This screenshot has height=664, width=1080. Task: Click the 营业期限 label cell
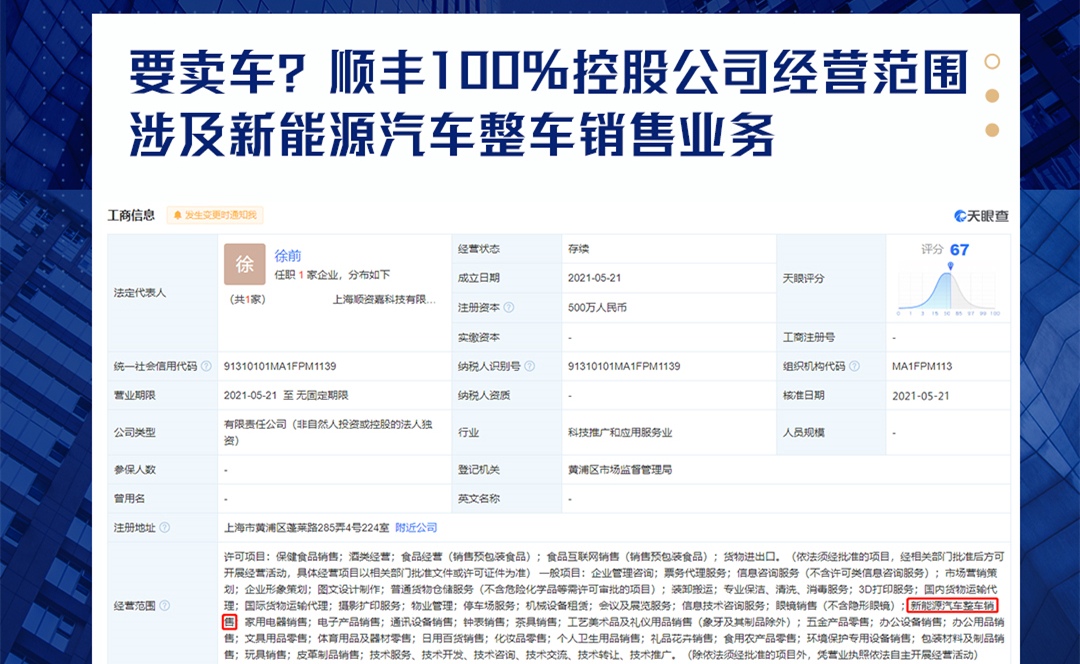pos(163,395)
